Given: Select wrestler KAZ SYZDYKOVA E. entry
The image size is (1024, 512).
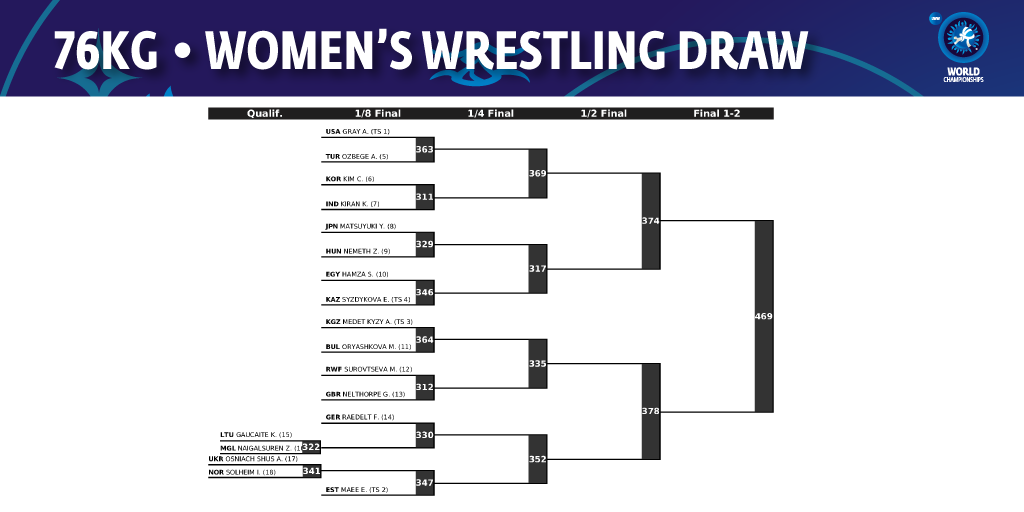Looking at the screenshot, I should pos(368,300).
